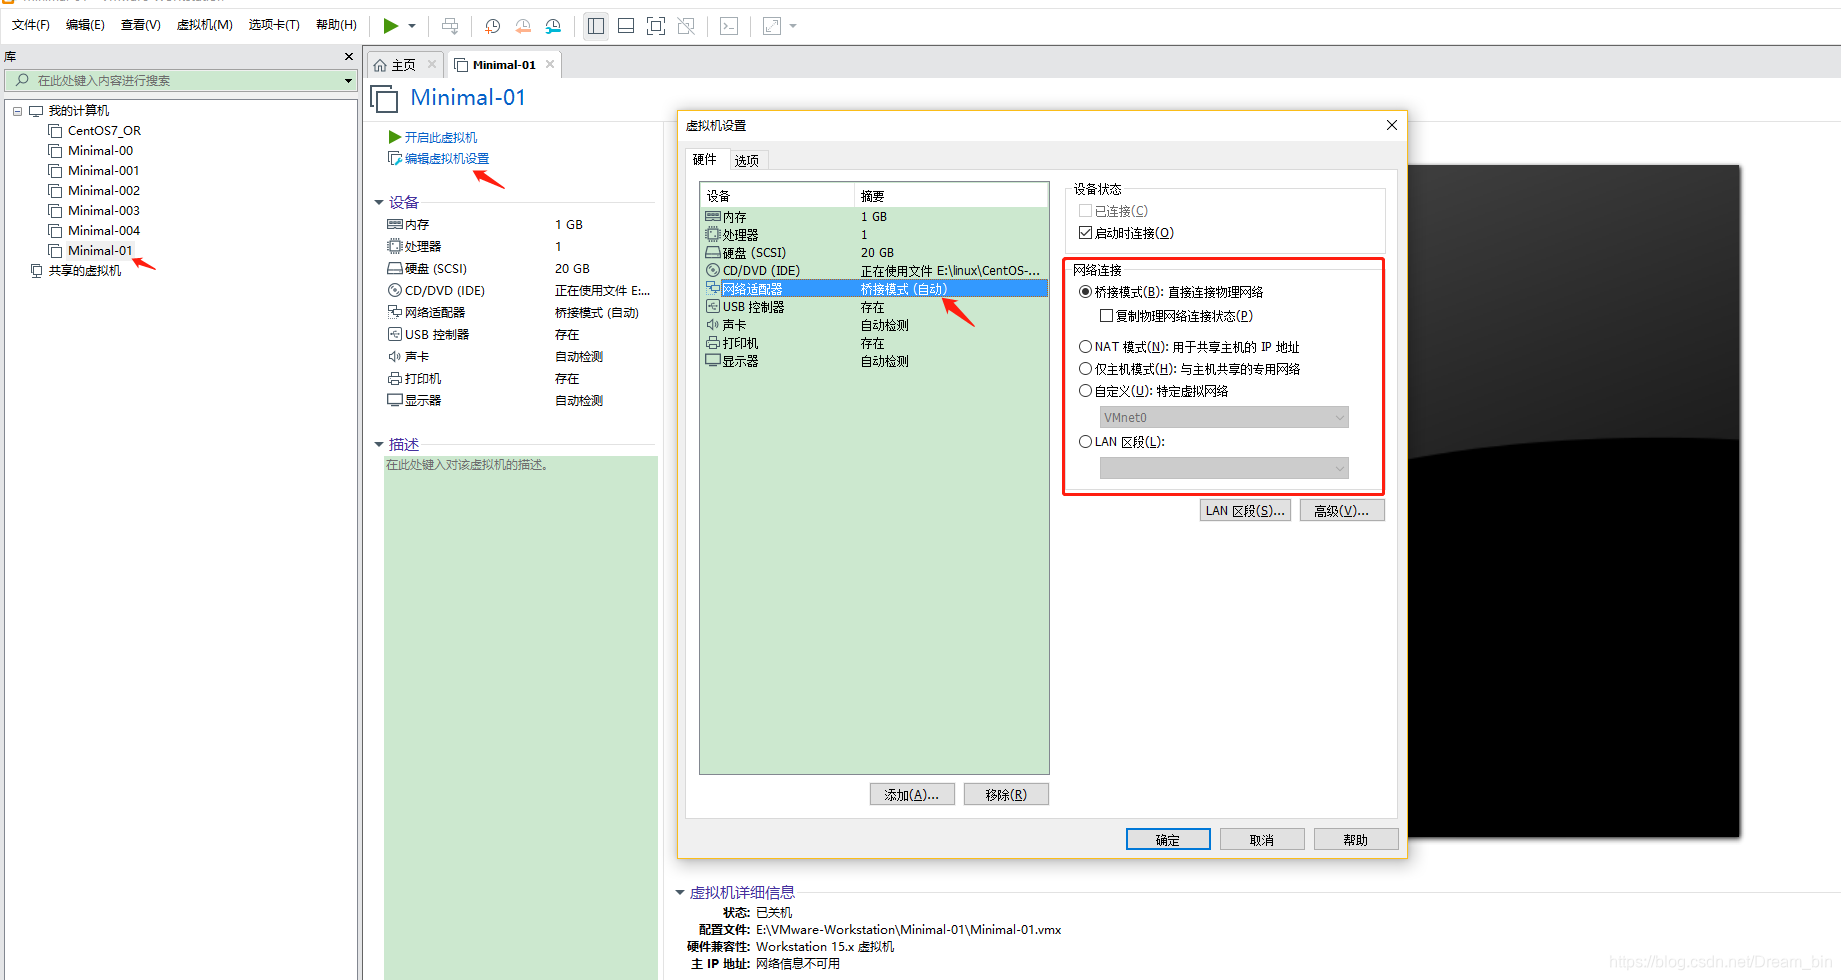Screen dimensions: 1841x980
Task: Collapse the 设备 section
Action: click(379, 202)
